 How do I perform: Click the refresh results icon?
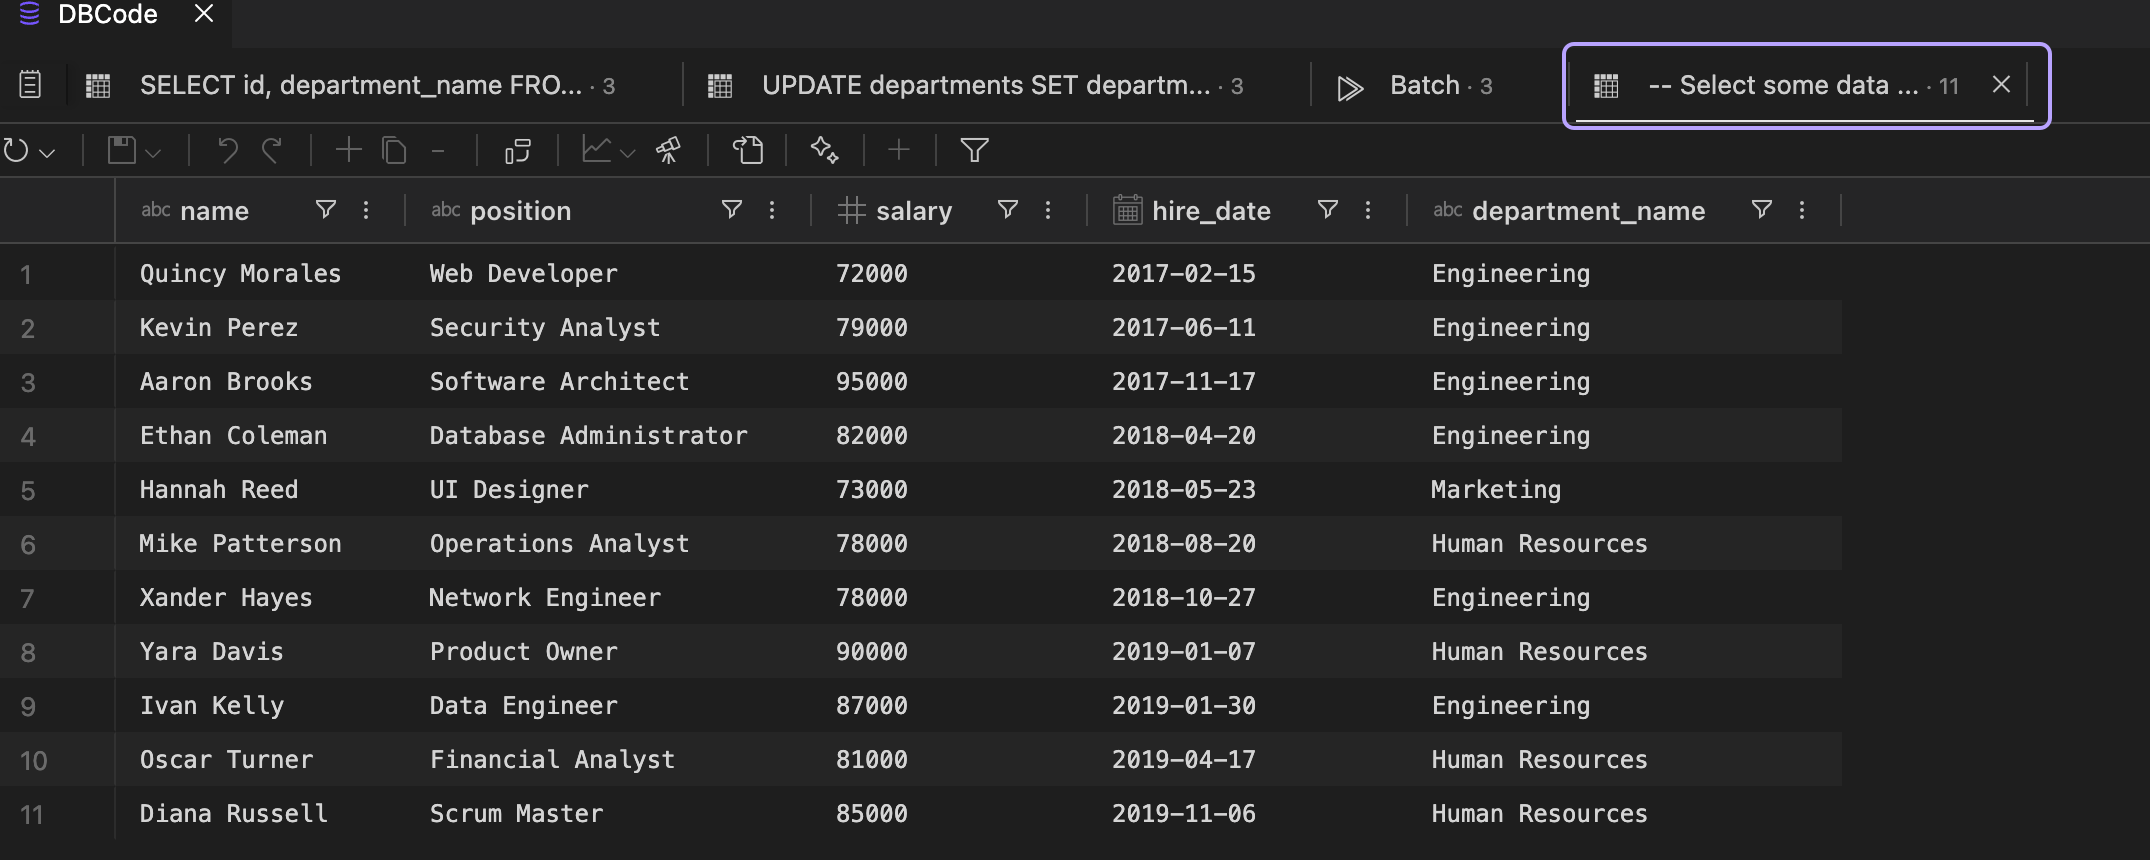(16, 151)
